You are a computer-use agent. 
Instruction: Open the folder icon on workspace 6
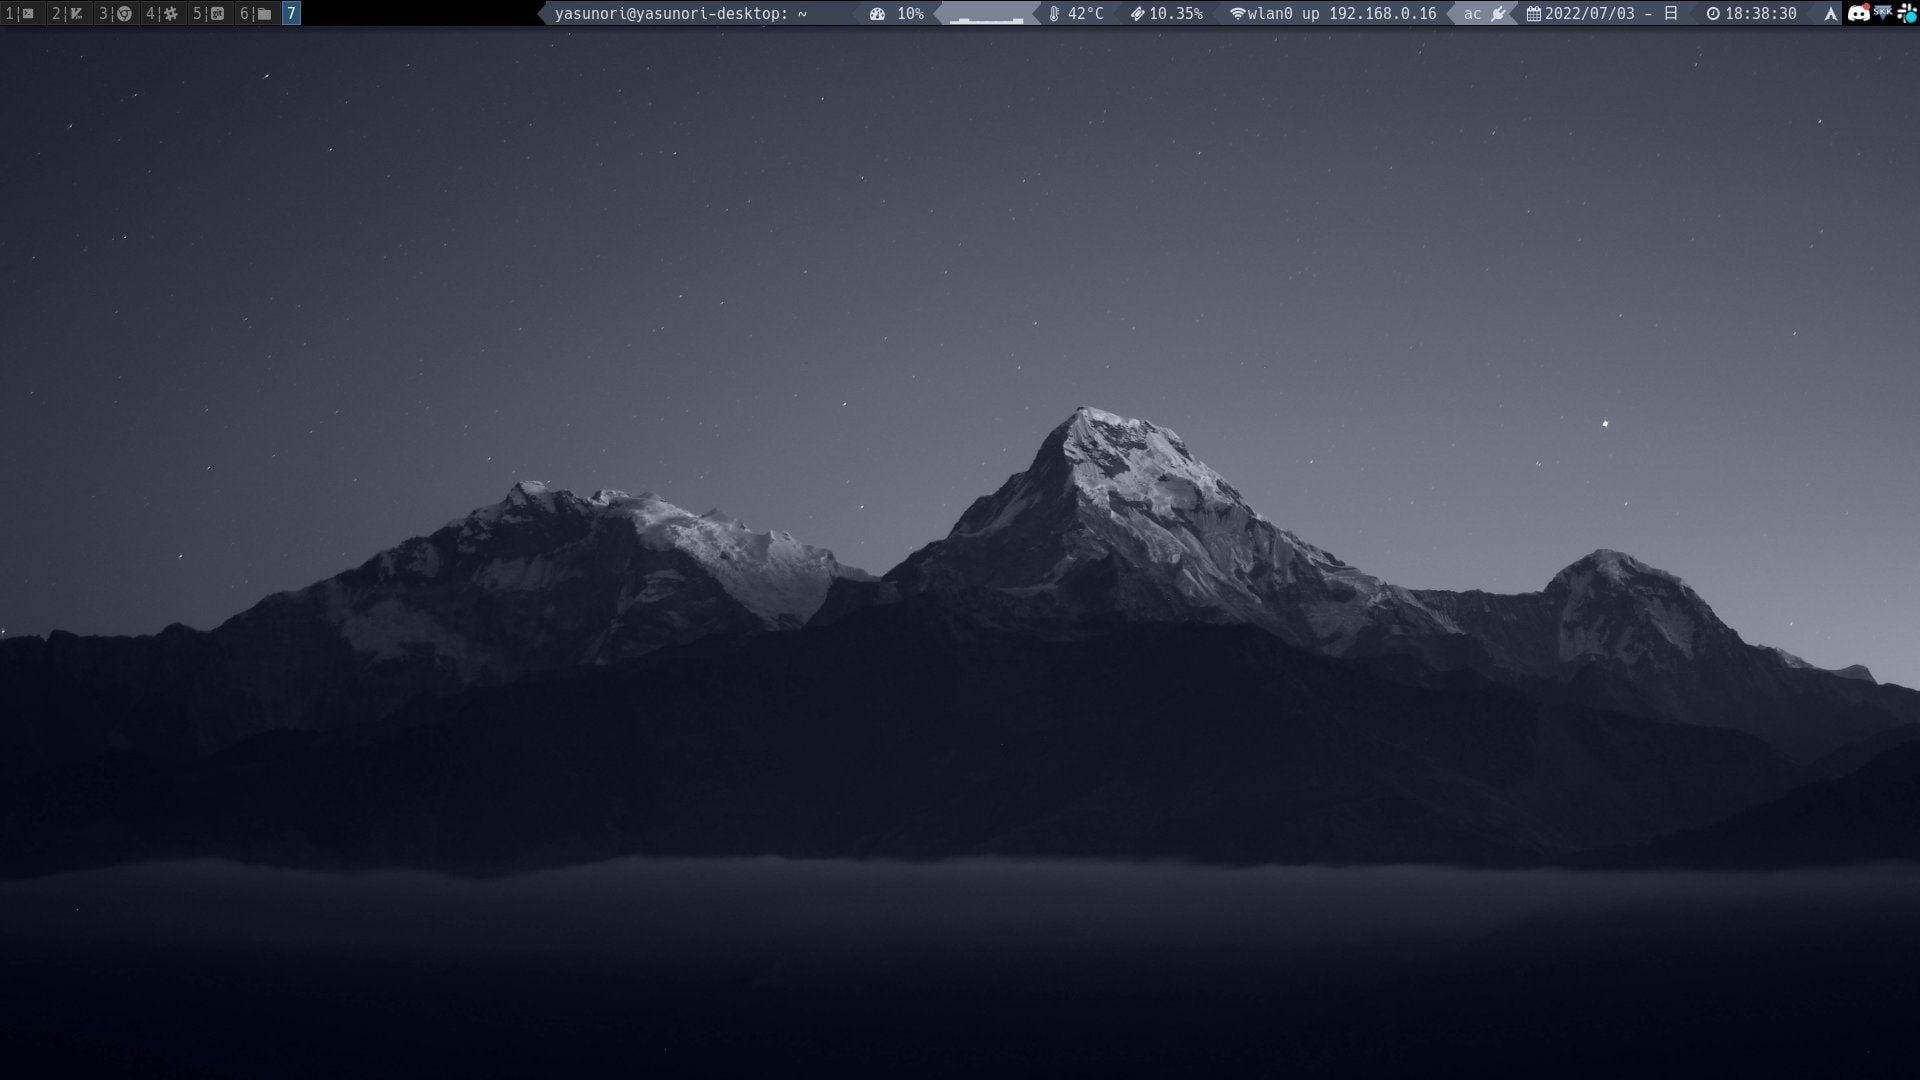tap(265, 13)
